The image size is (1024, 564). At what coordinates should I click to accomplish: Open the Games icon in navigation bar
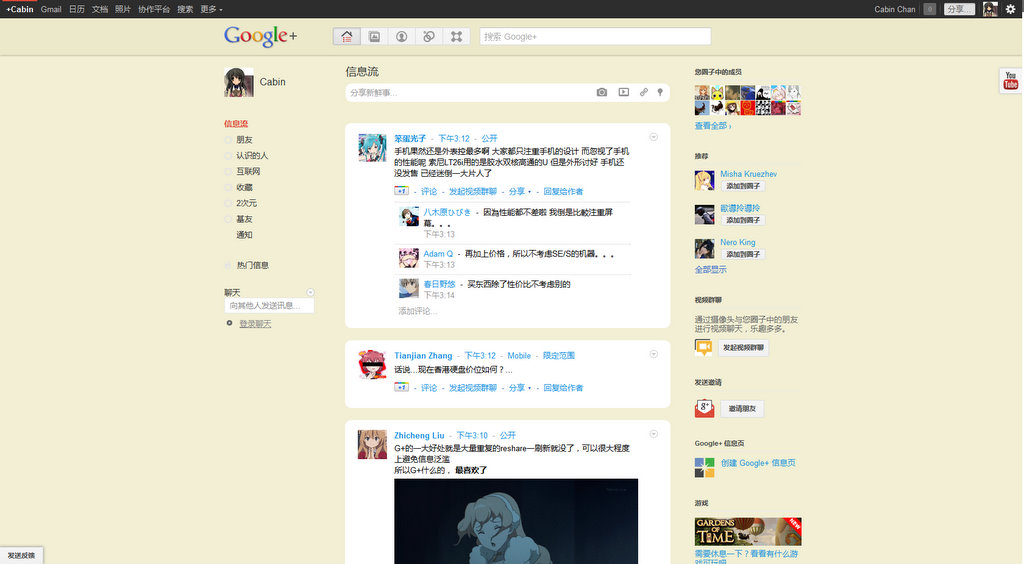click(456, 37)
